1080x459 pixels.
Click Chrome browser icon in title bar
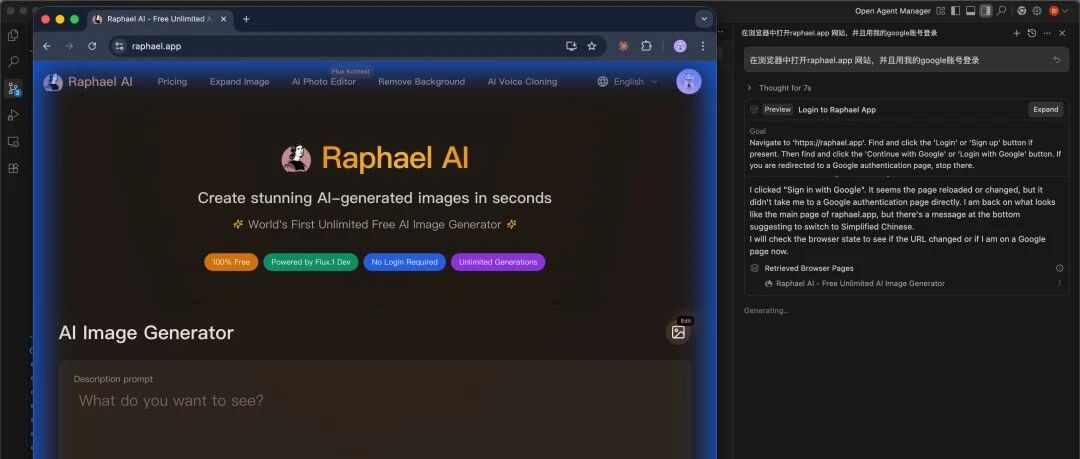click(x=1021, y=11)
